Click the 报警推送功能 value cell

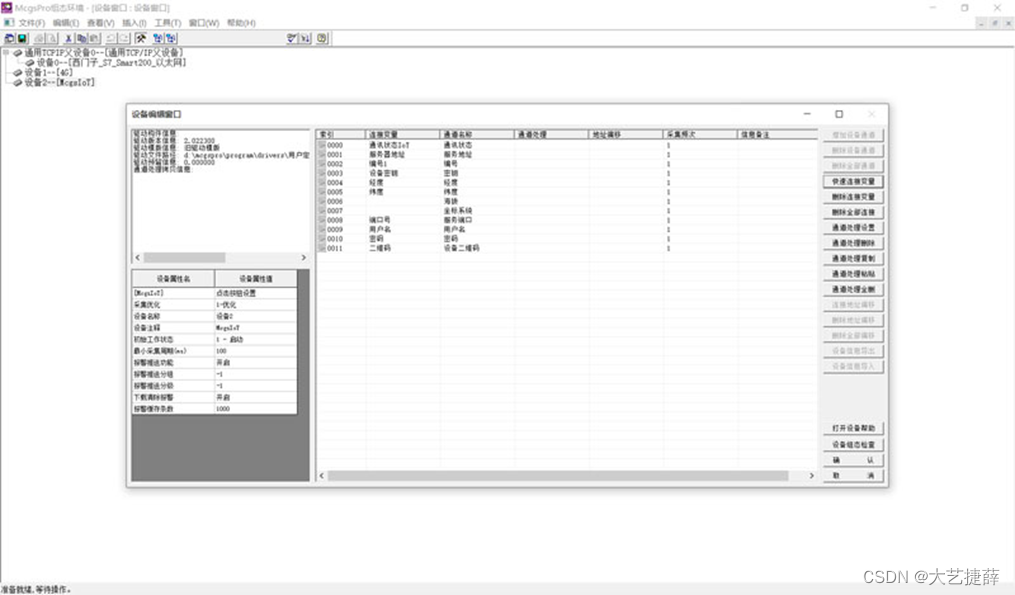pos(256,363)
